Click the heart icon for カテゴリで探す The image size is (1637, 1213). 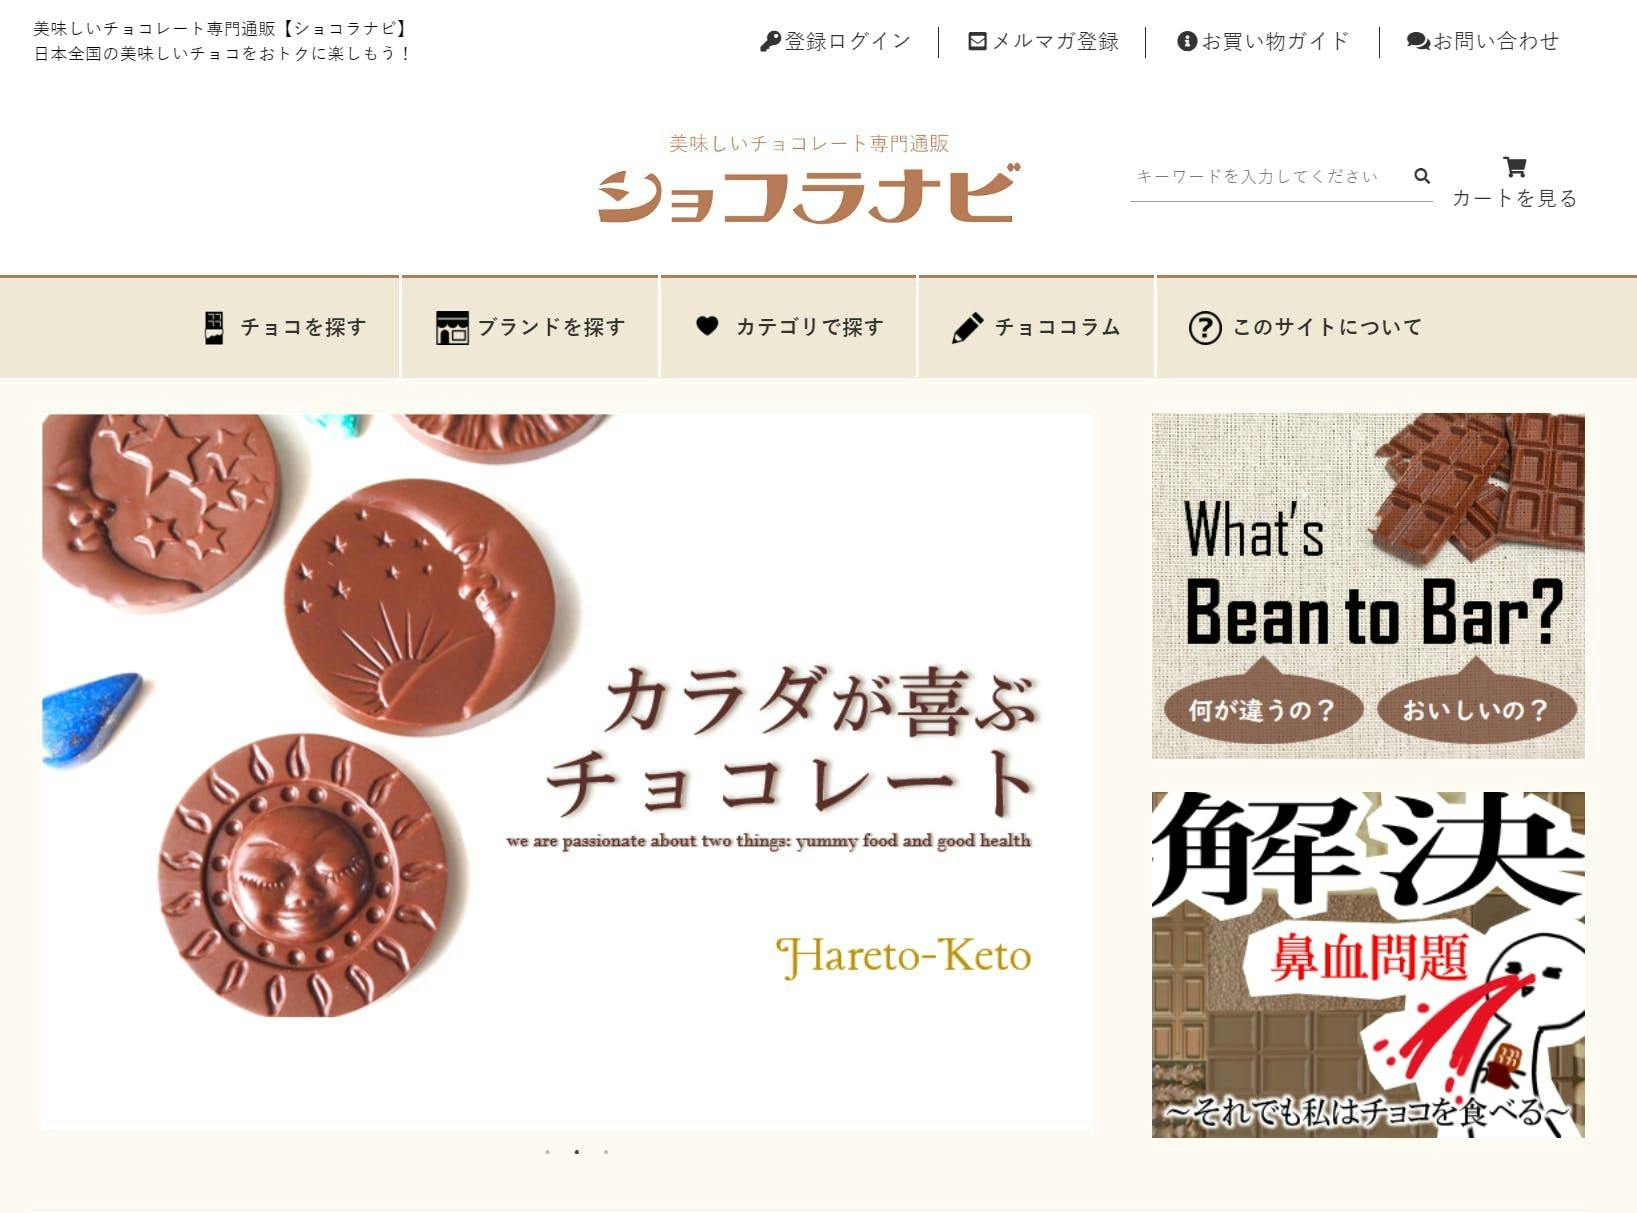(x=707, y=326)
